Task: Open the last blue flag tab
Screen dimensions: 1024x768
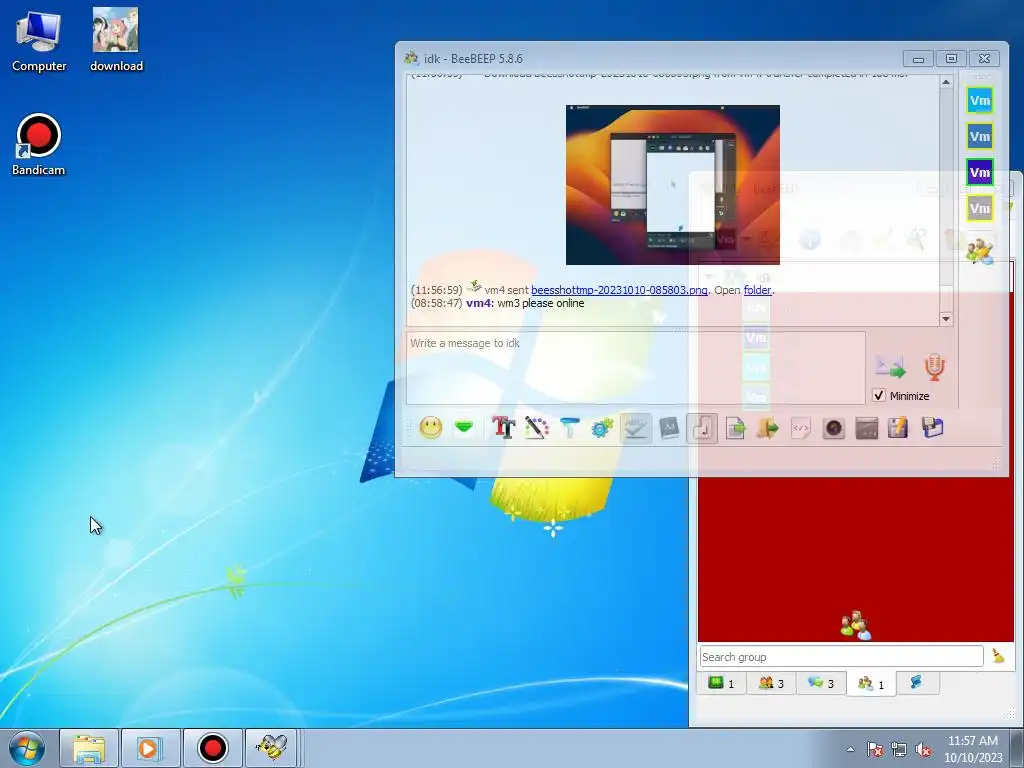Action: pyautogui.click(x=916, y=682)
